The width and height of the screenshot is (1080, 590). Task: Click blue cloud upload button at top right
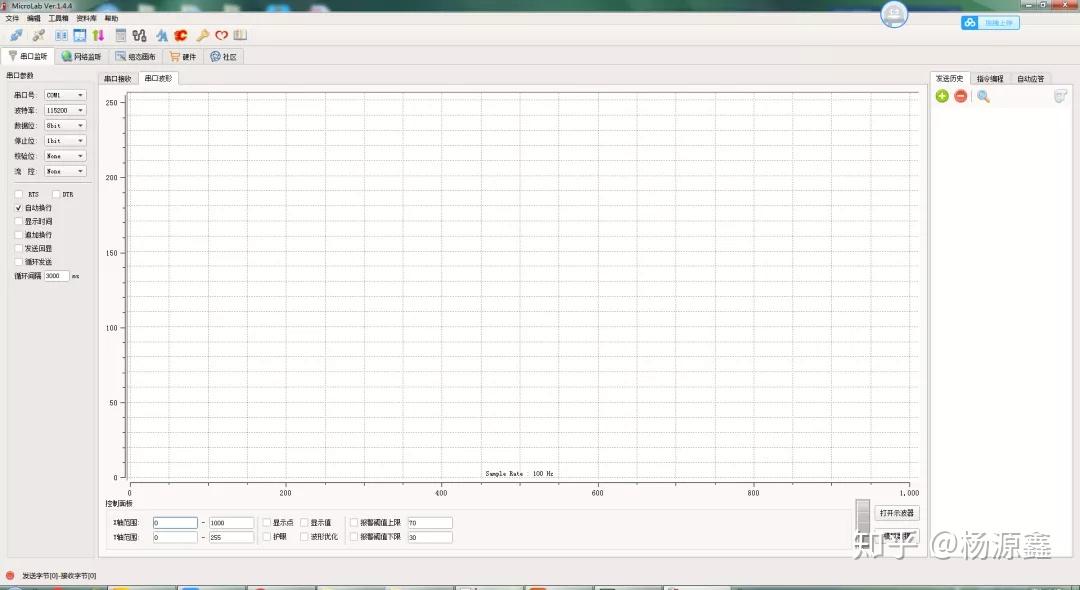coord(990,23)
